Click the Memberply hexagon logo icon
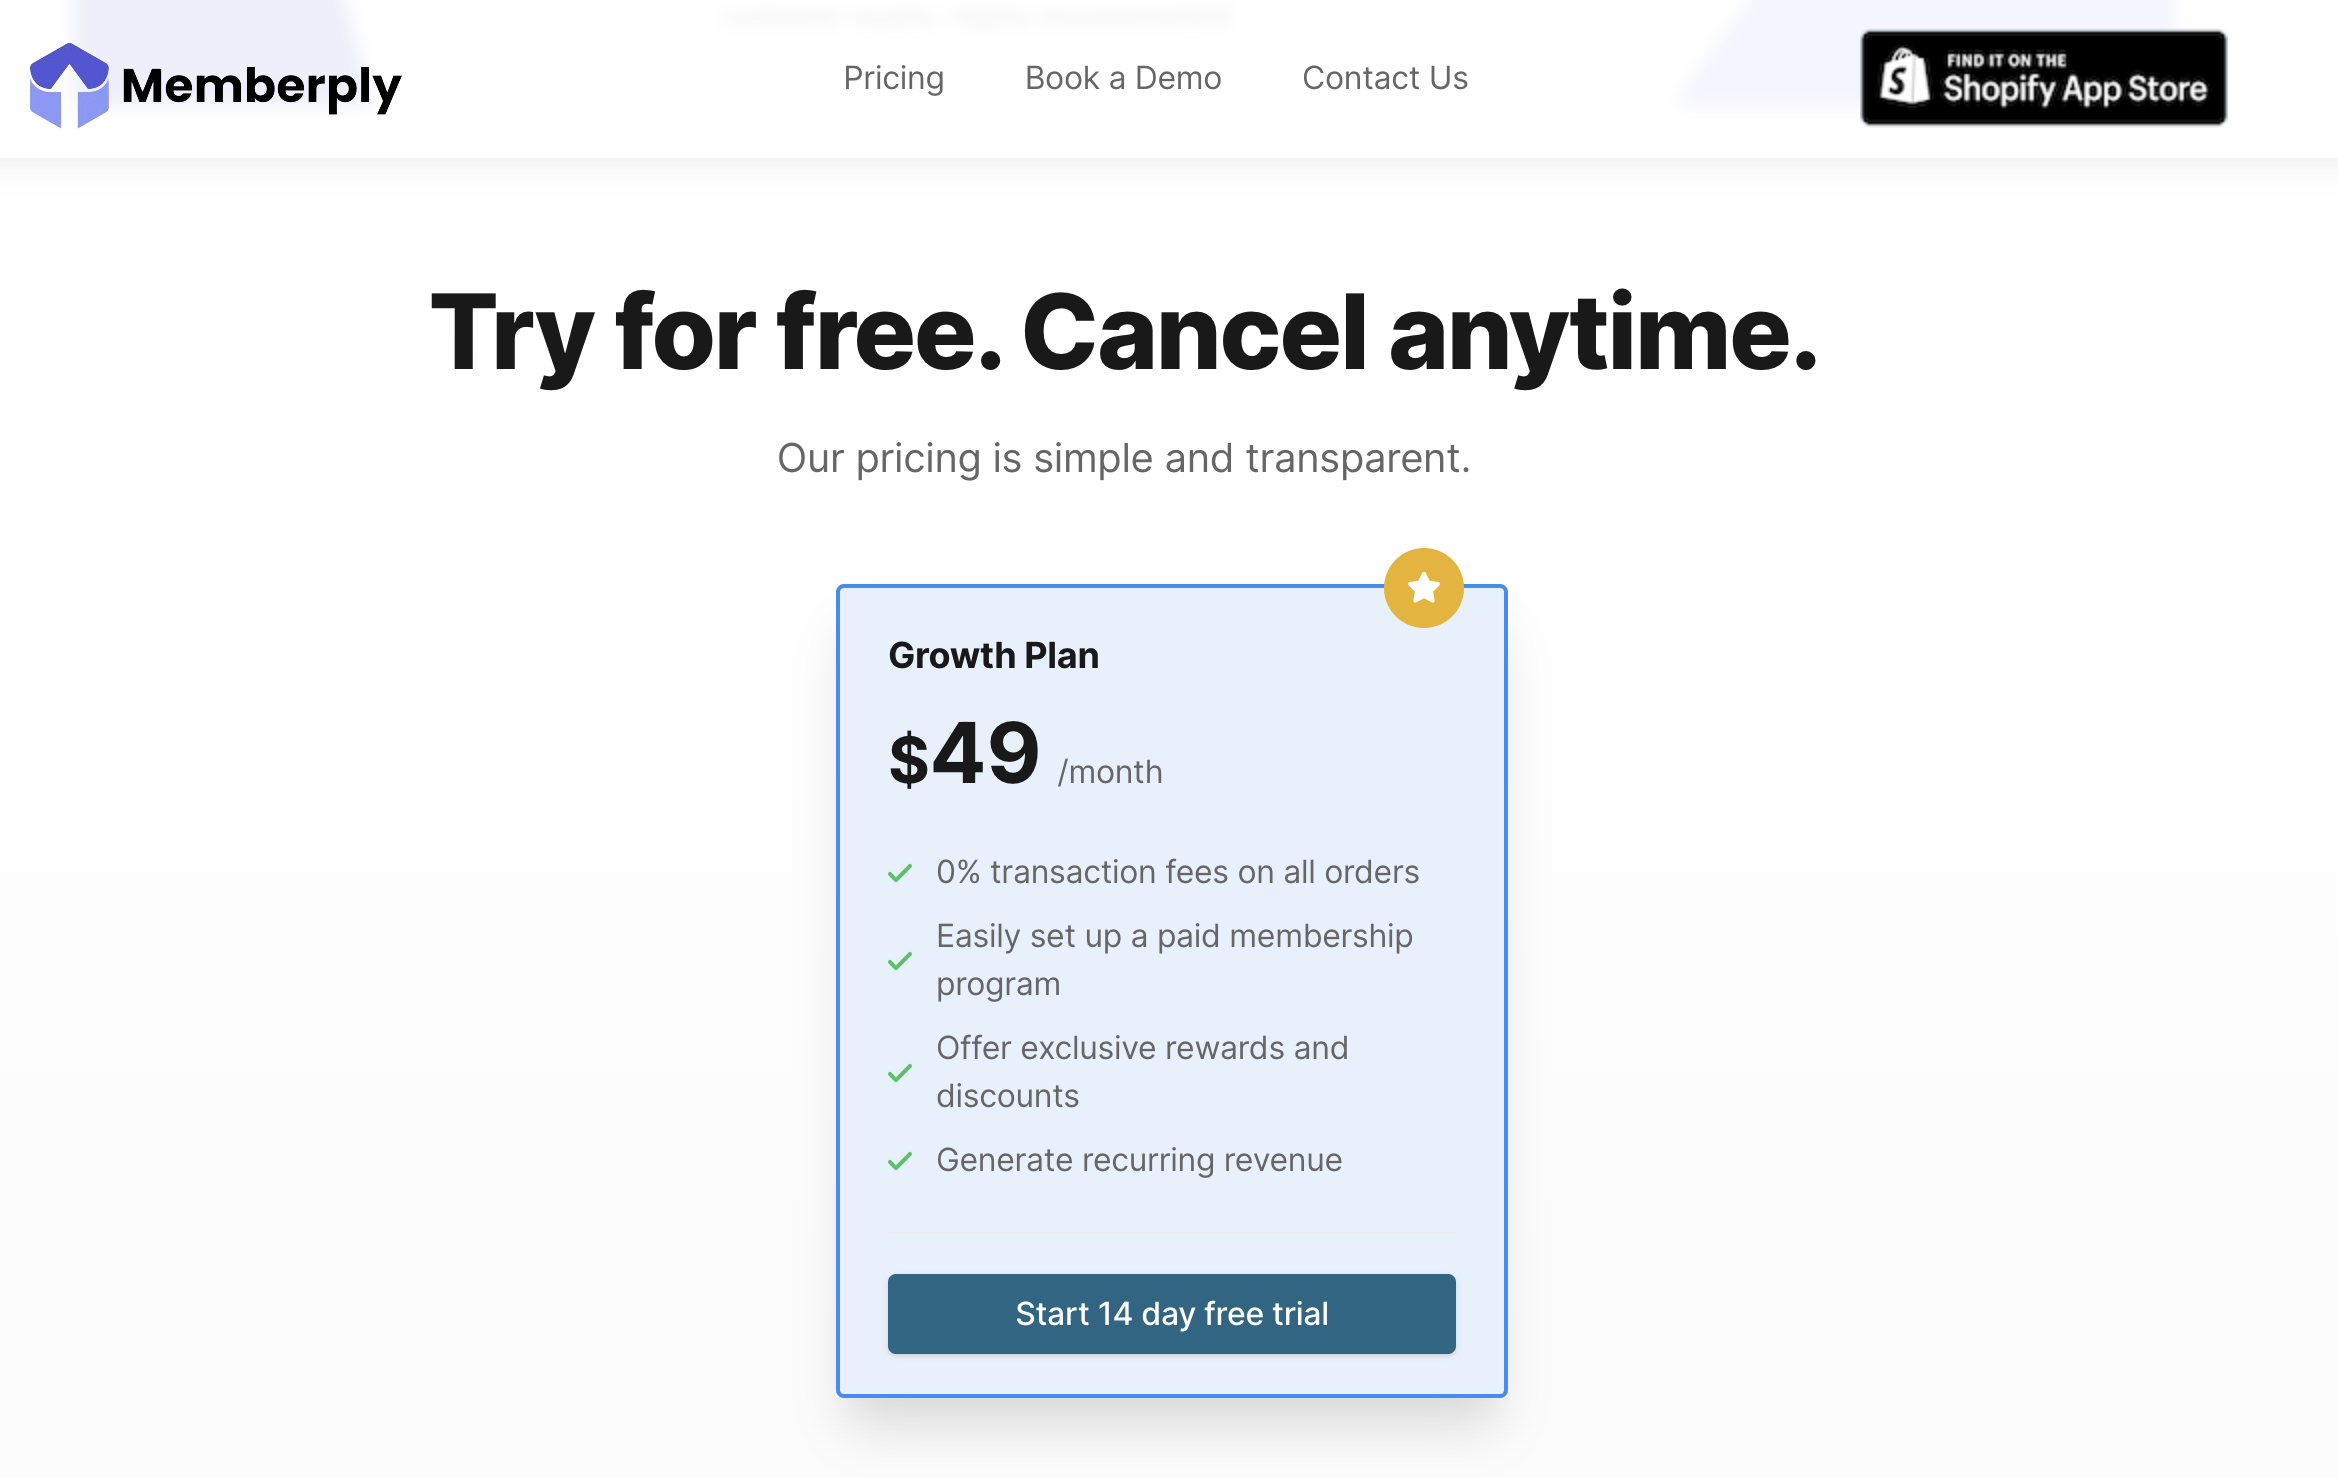Screen dimensions: 2338x1478 pyautogui.click(x=68, y=85)
